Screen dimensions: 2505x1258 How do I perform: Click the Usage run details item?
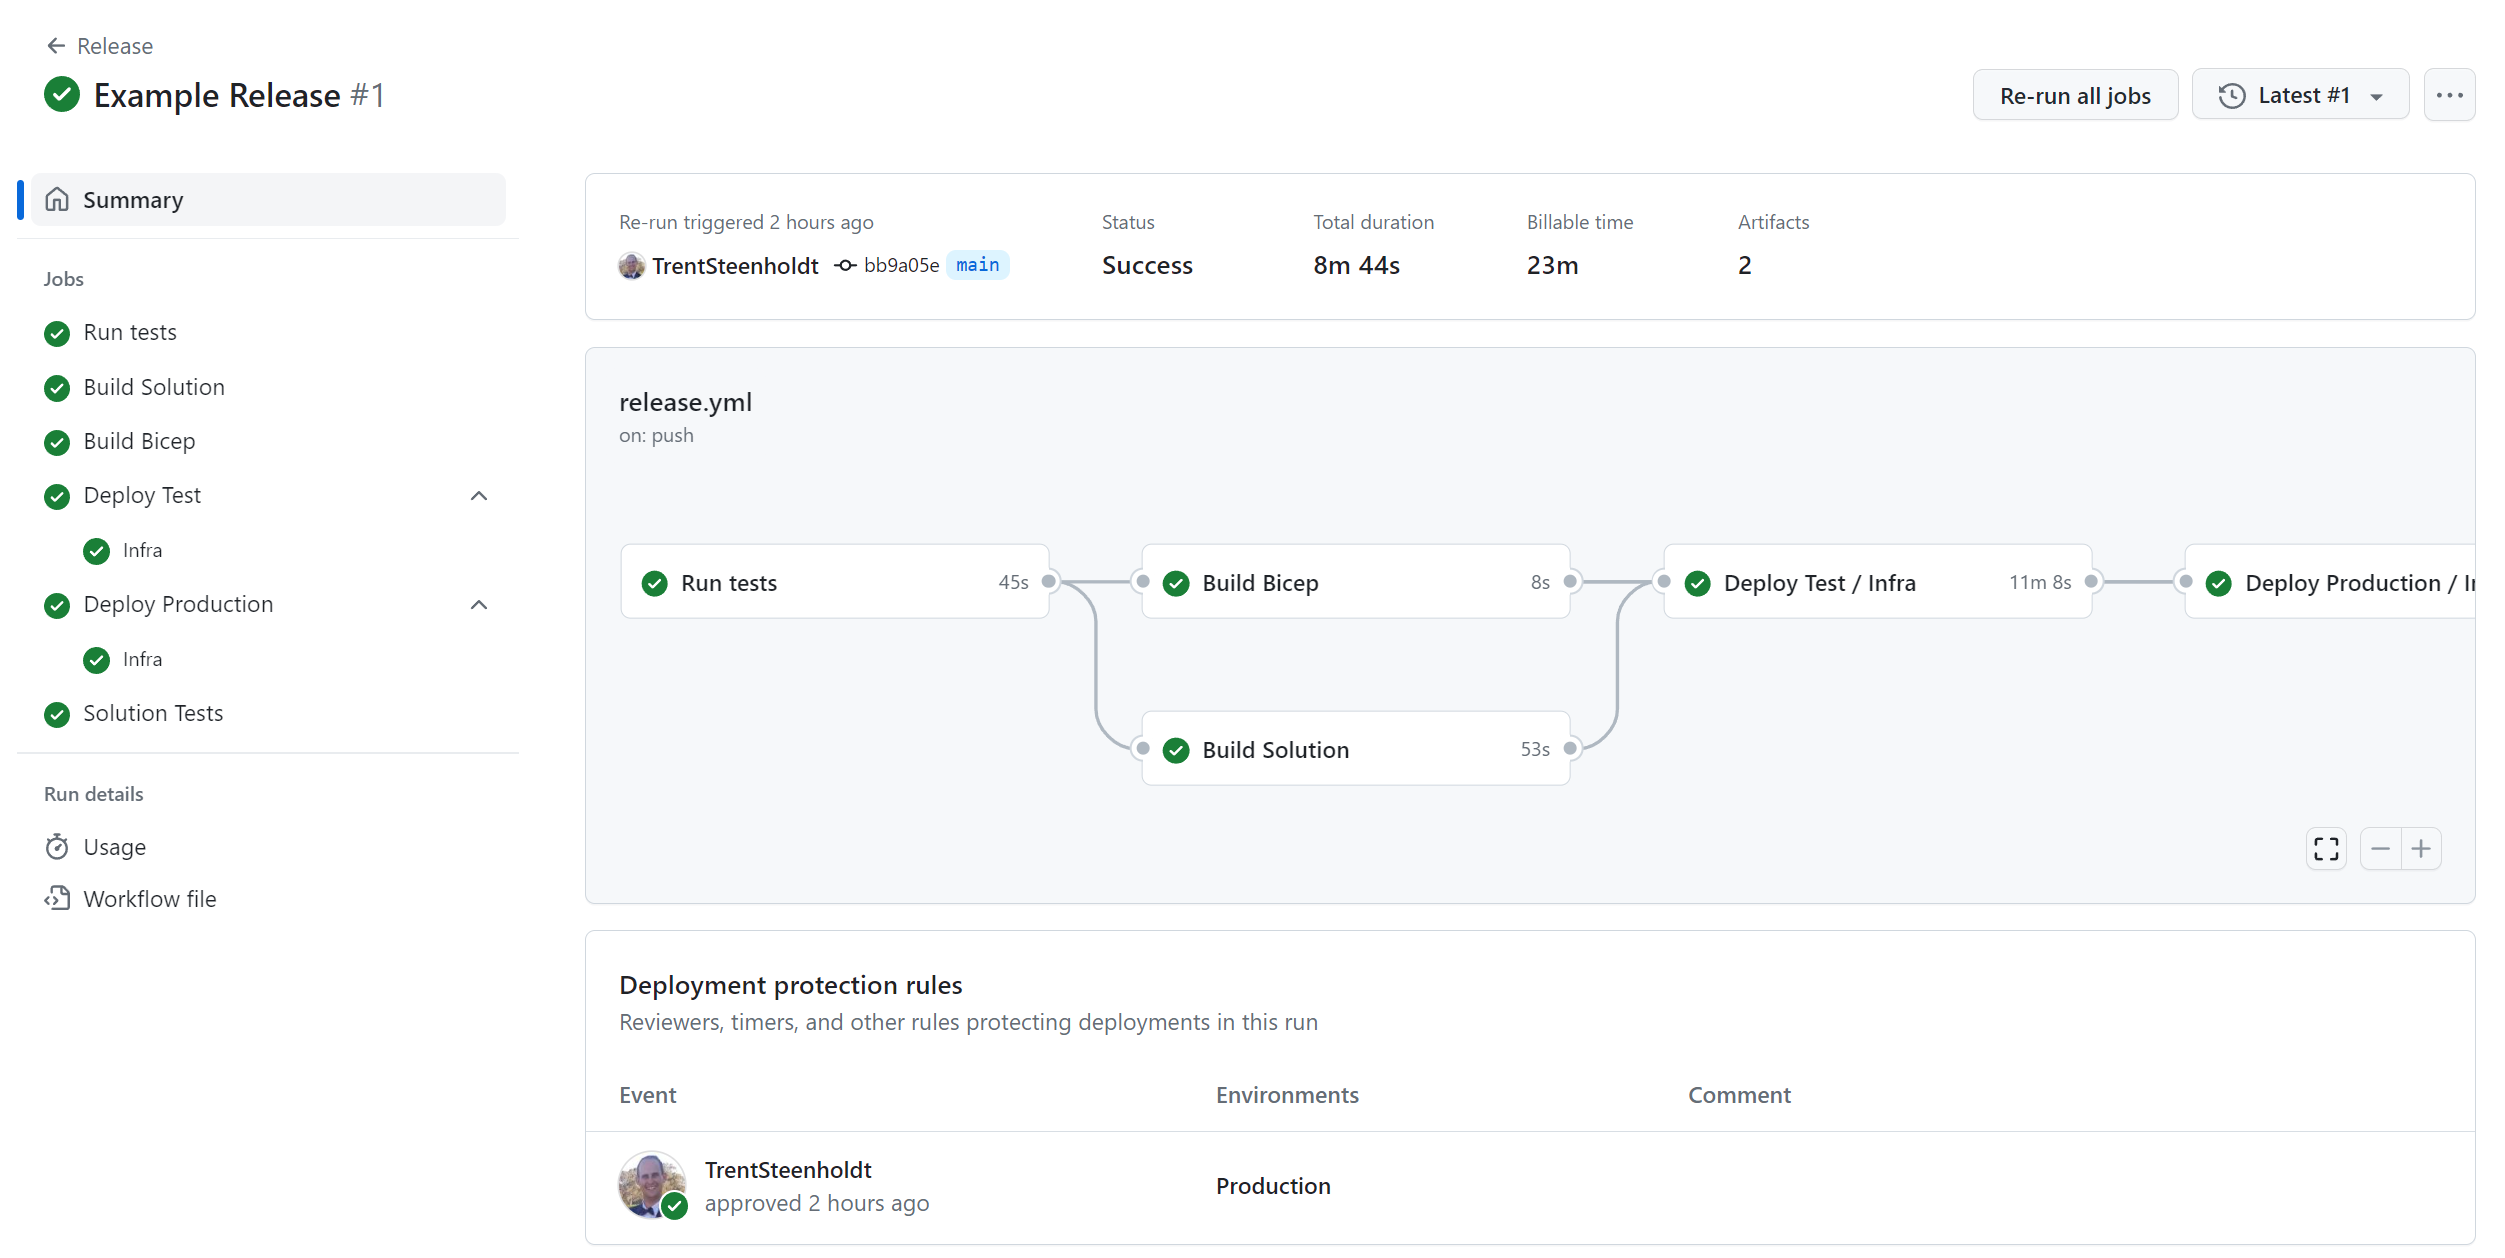point(114,846)
